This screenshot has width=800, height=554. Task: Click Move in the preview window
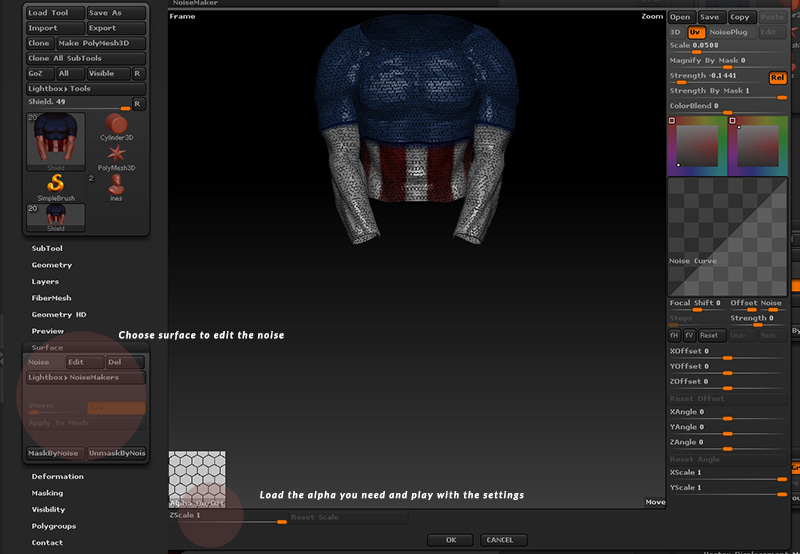coord(655,502)
